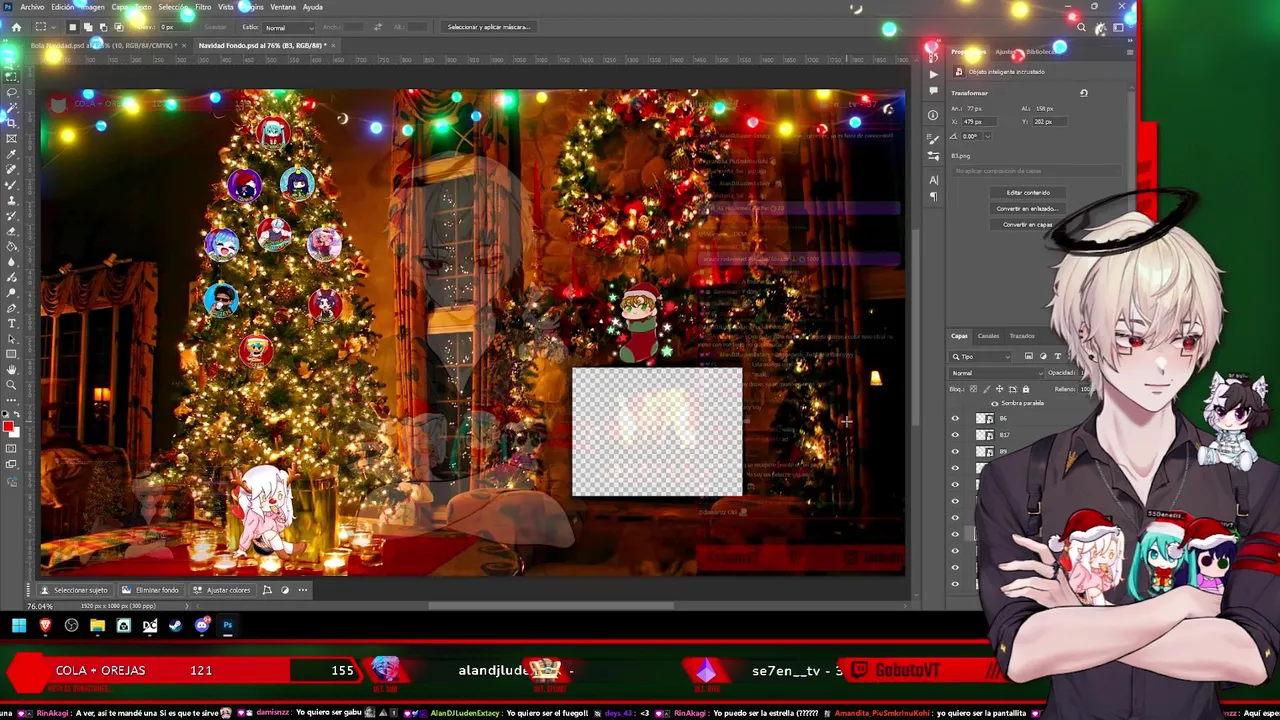The image size is (1280, 720).
Task: Select the Brush tool
Action: pyautogui.click(x=12, y=184)
